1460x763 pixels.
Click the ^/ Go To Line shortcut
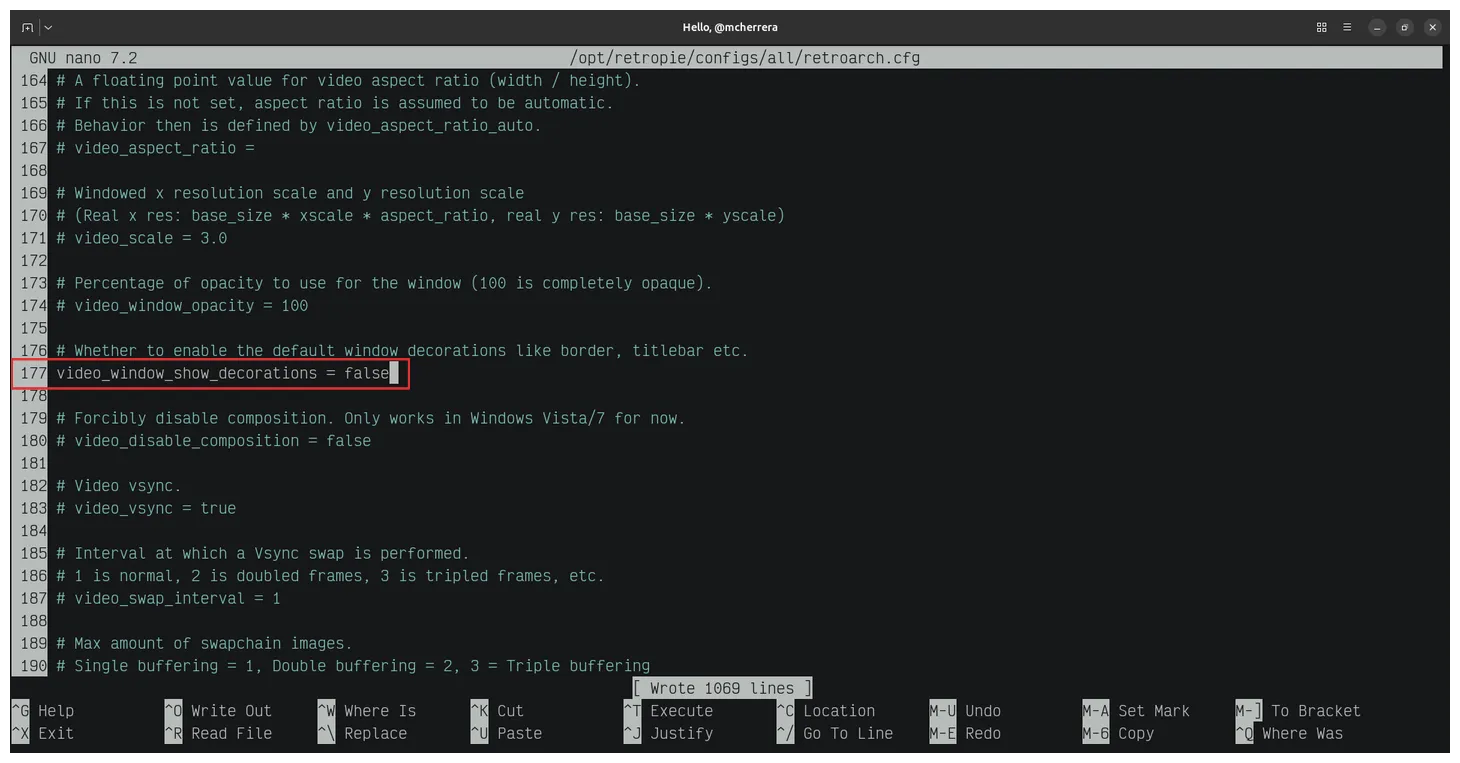tap(835, 733)
